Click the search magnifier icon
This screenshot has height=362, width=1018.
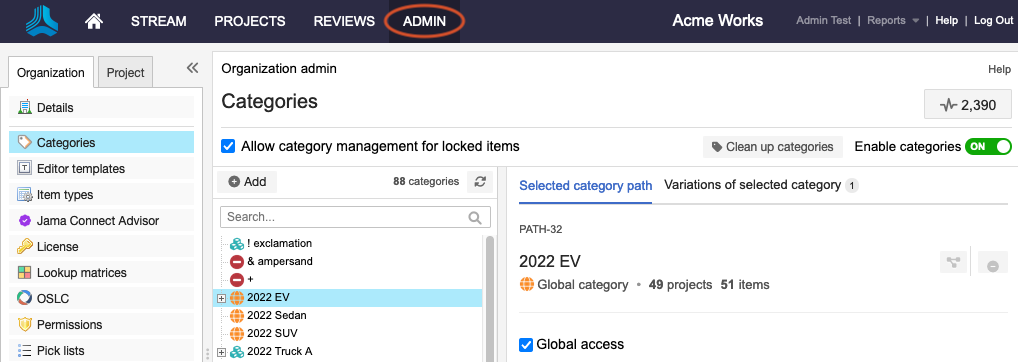click(476, 217)
